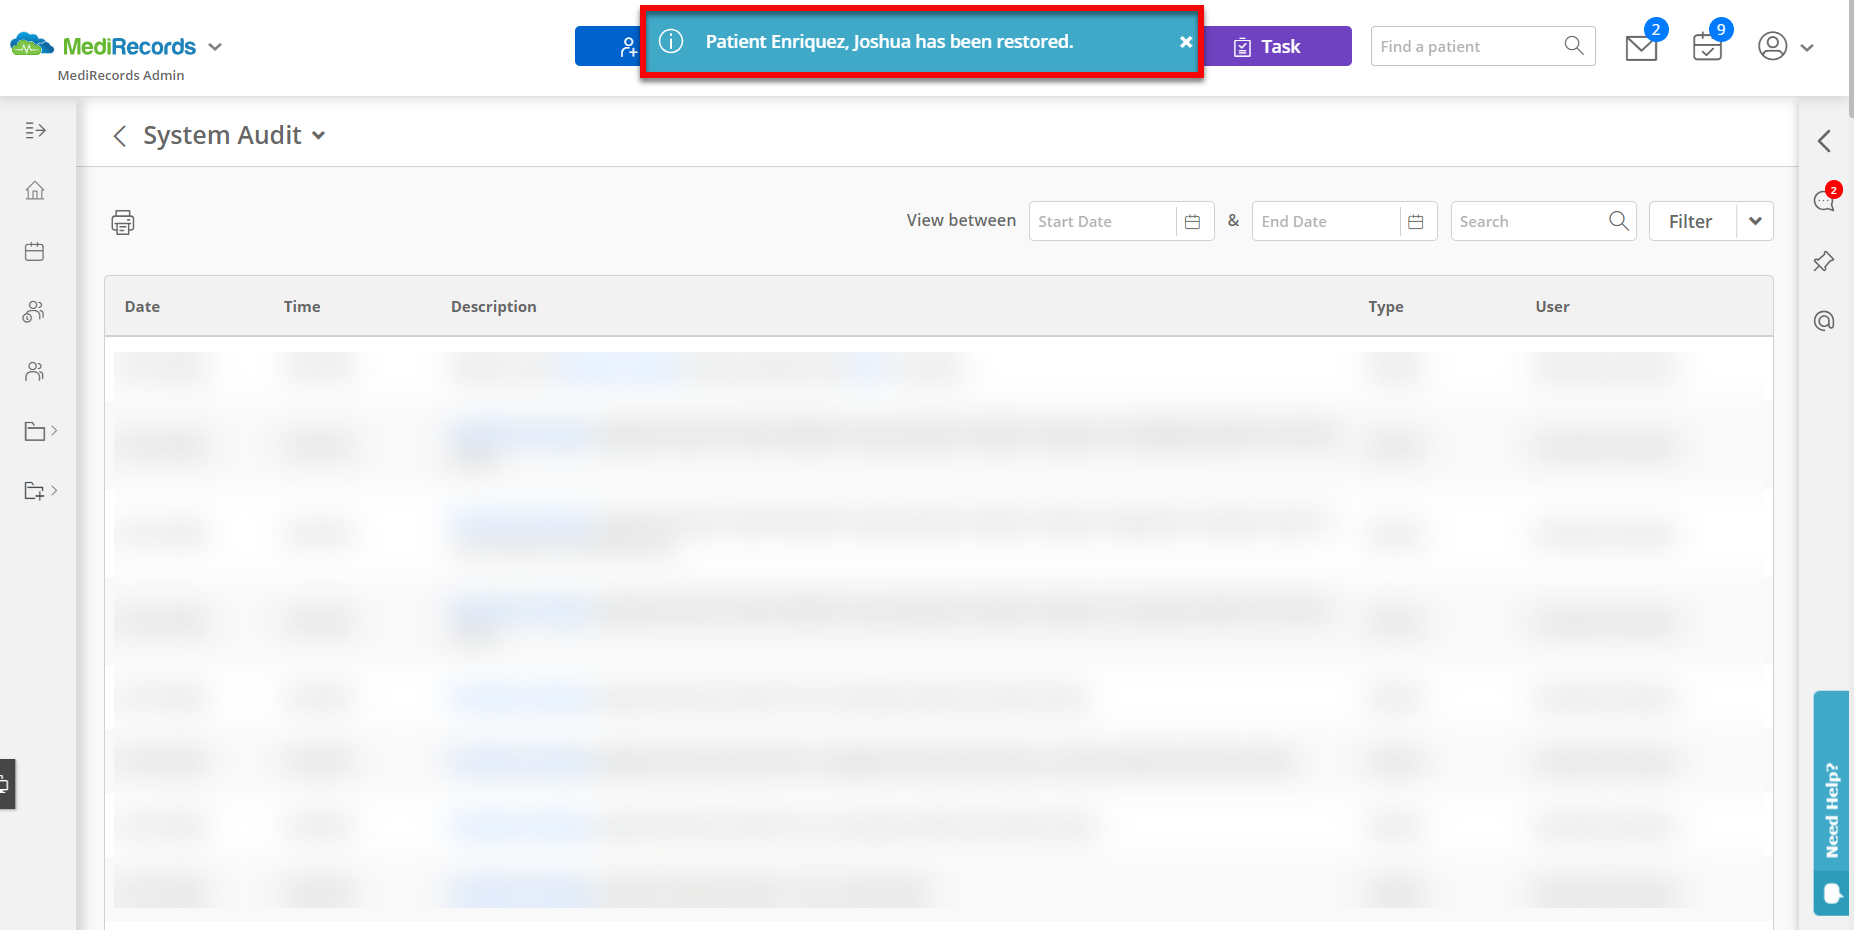Open the mail inbox icon
Image resolution: width=1854 pixels, height=930 pixels.
[x=1641, y=47]
